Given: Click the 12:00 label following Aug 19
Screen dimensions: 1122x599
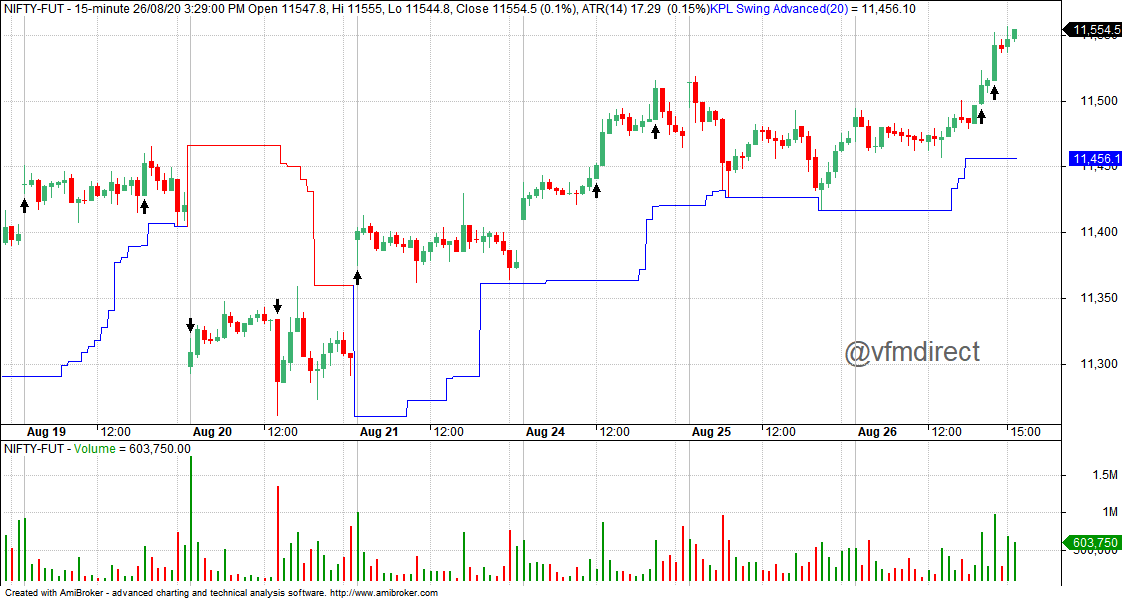Looking at the screenshot, I should pyautogui.click(x=115, y=432).
